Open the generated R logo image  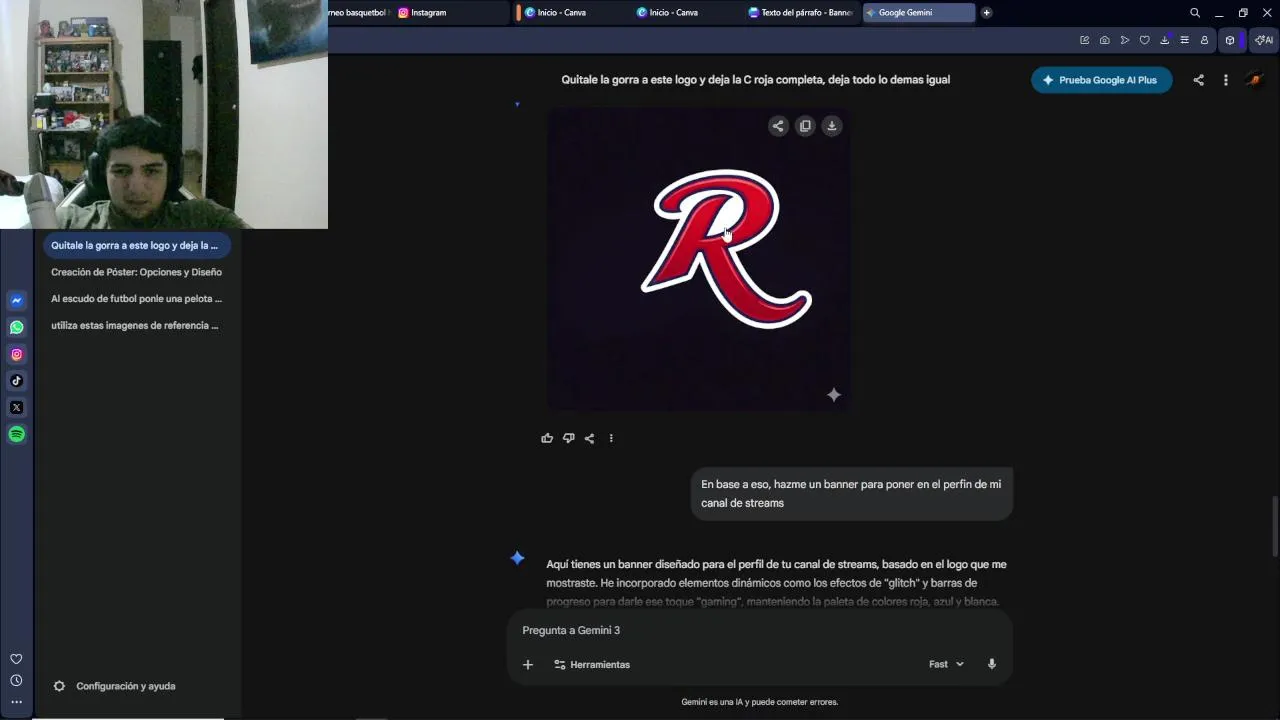coord(698,259)
